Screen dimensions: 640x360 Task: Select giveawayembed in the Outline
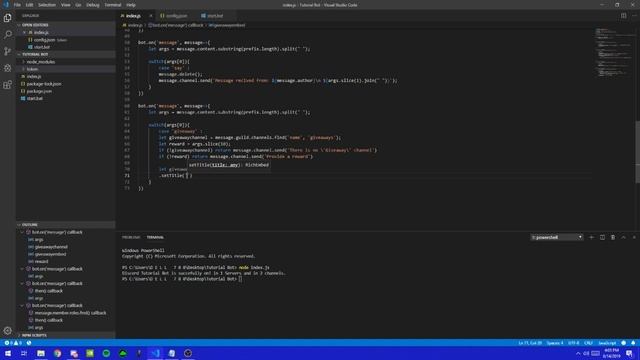50,254
